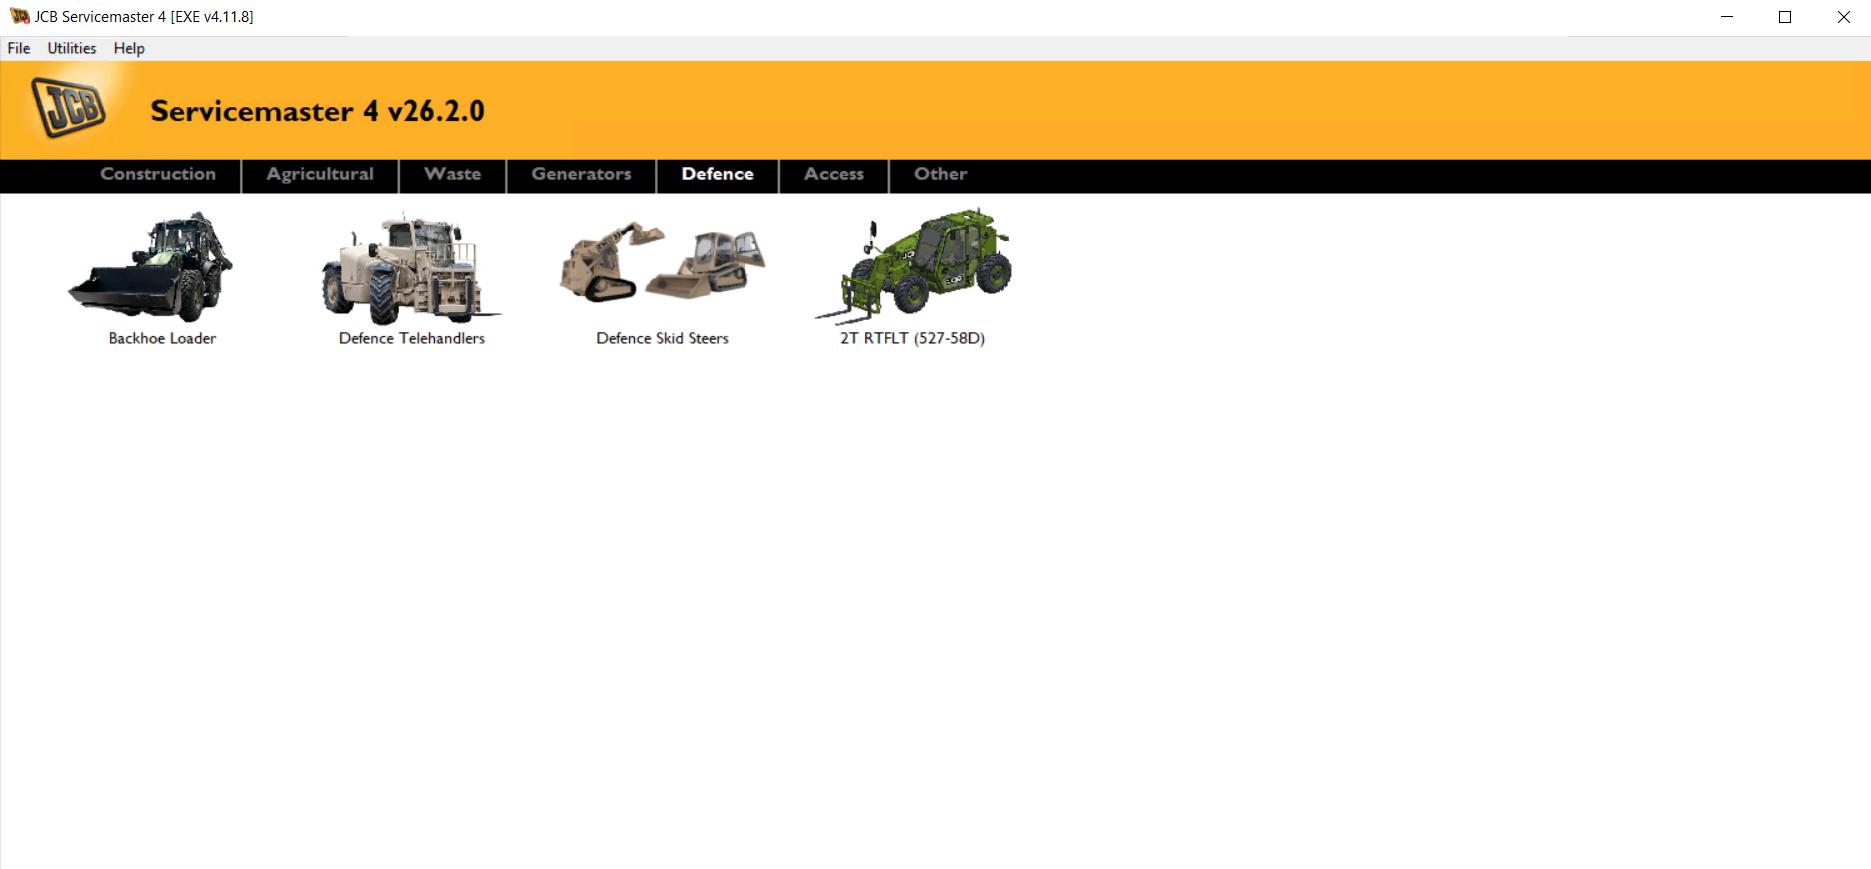
Task: Open the Utilities menu
Action: (x=72, y=48)
